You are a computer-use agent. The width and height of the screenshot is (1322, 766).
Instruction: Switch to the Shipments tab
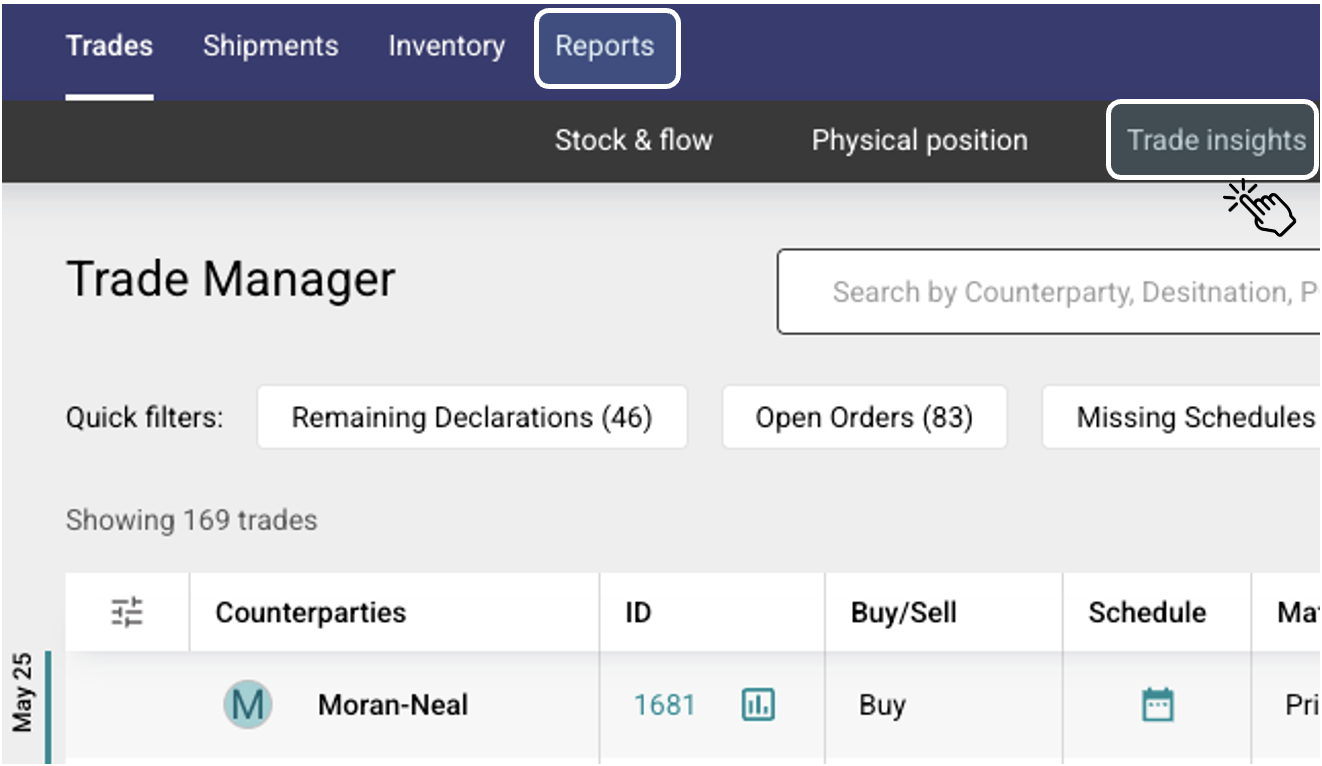tap(269, 45)
